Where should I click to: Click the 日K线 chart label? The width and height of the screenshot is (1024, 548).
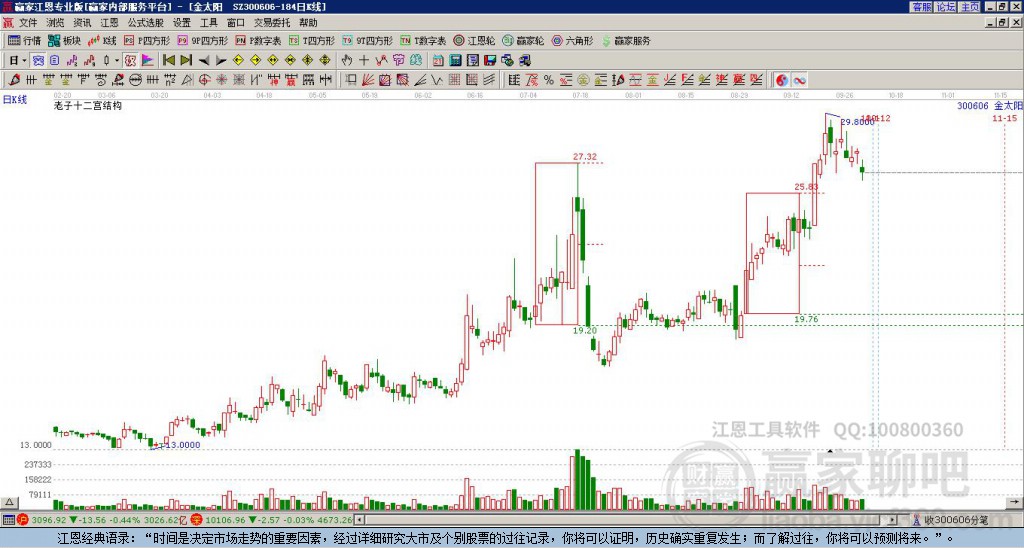(x=15, y=99)
